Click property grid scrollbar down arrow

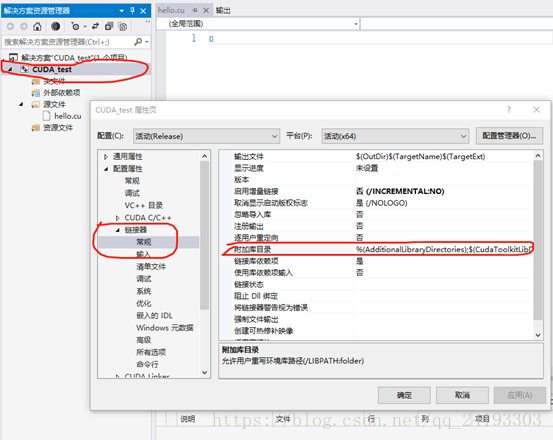538,335
